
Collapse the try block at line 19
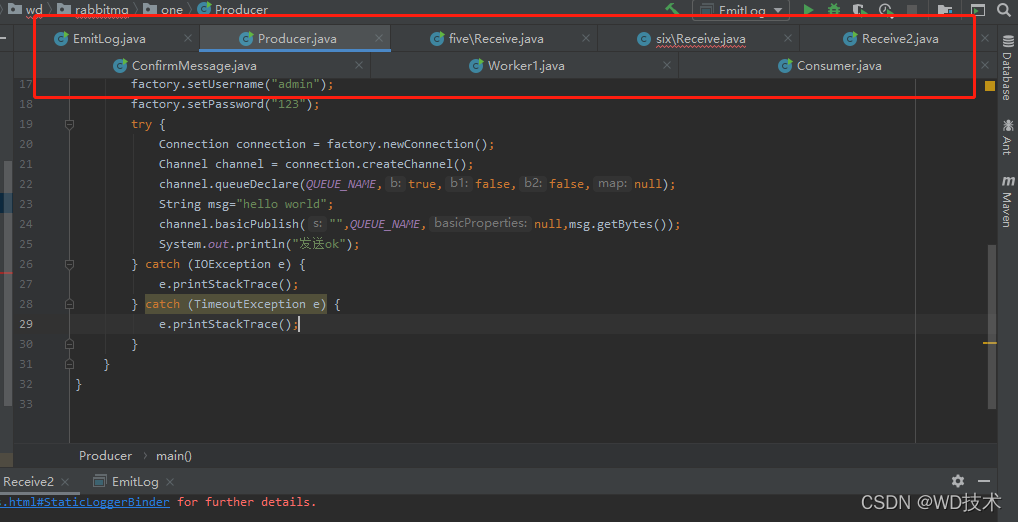tap(69, 124)
